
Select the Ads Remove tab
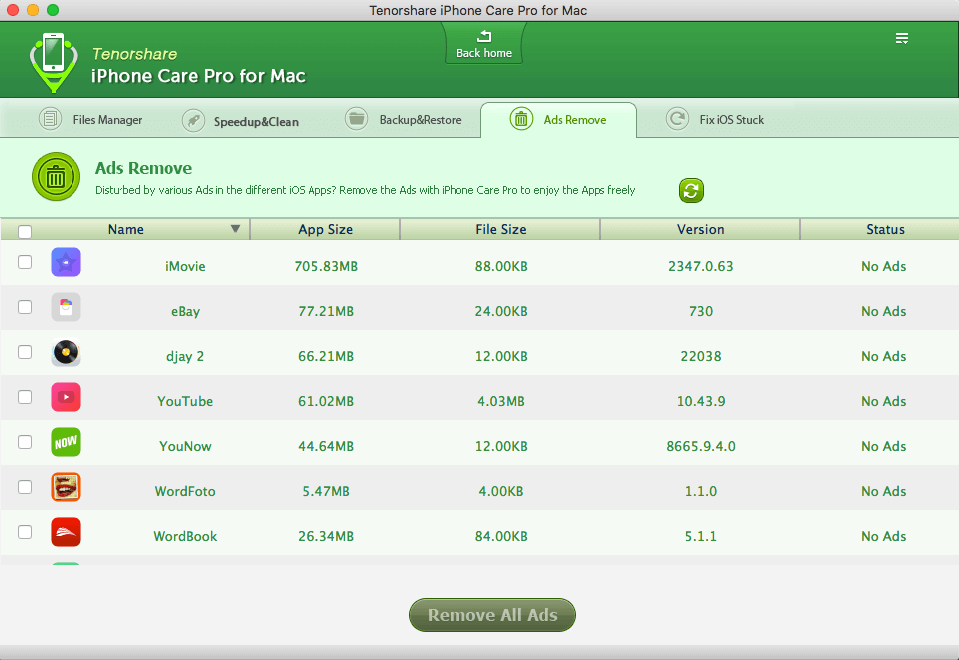(558, 120)
